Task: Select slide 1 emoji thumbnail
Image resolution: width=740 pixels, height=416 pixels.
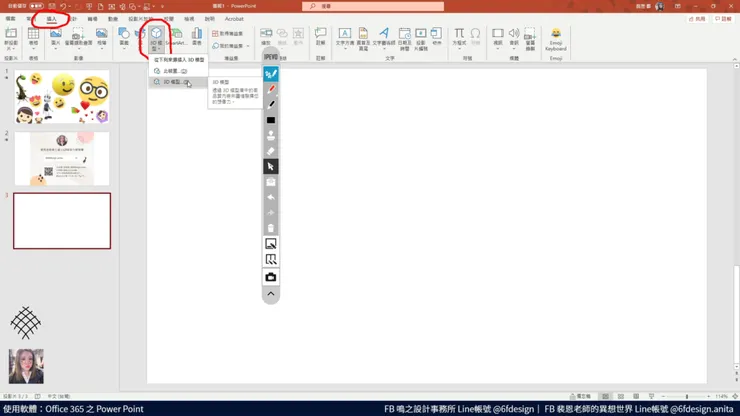Action: tap(62, 97)
